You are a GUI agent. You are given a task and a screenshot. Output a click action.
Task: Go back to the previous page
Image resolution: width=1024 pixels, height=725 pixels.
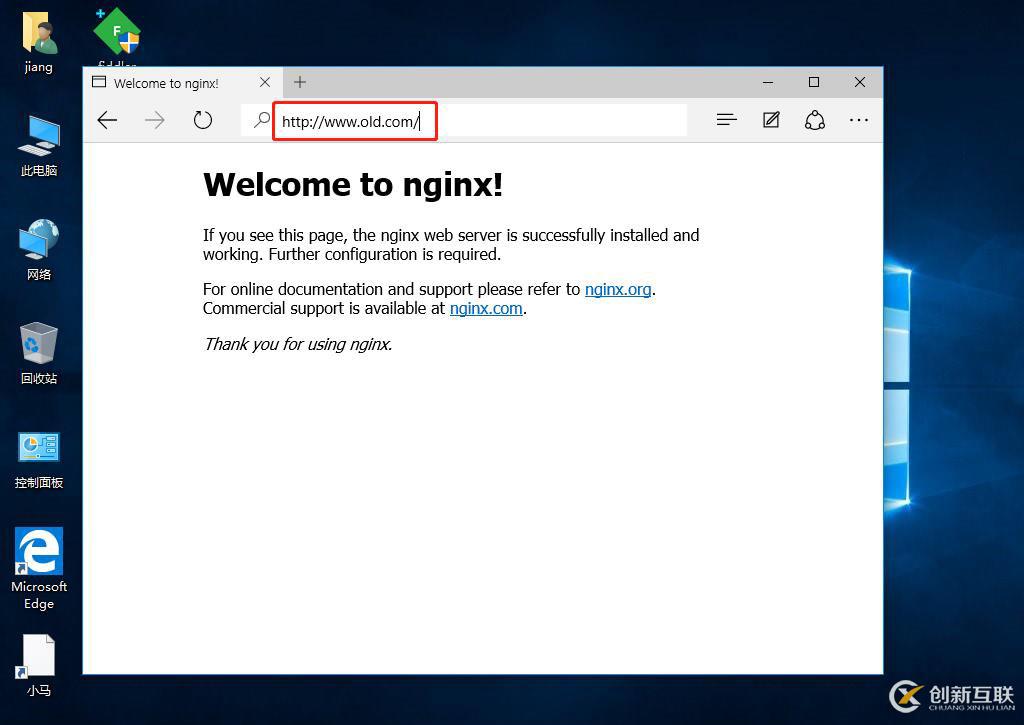107,120
